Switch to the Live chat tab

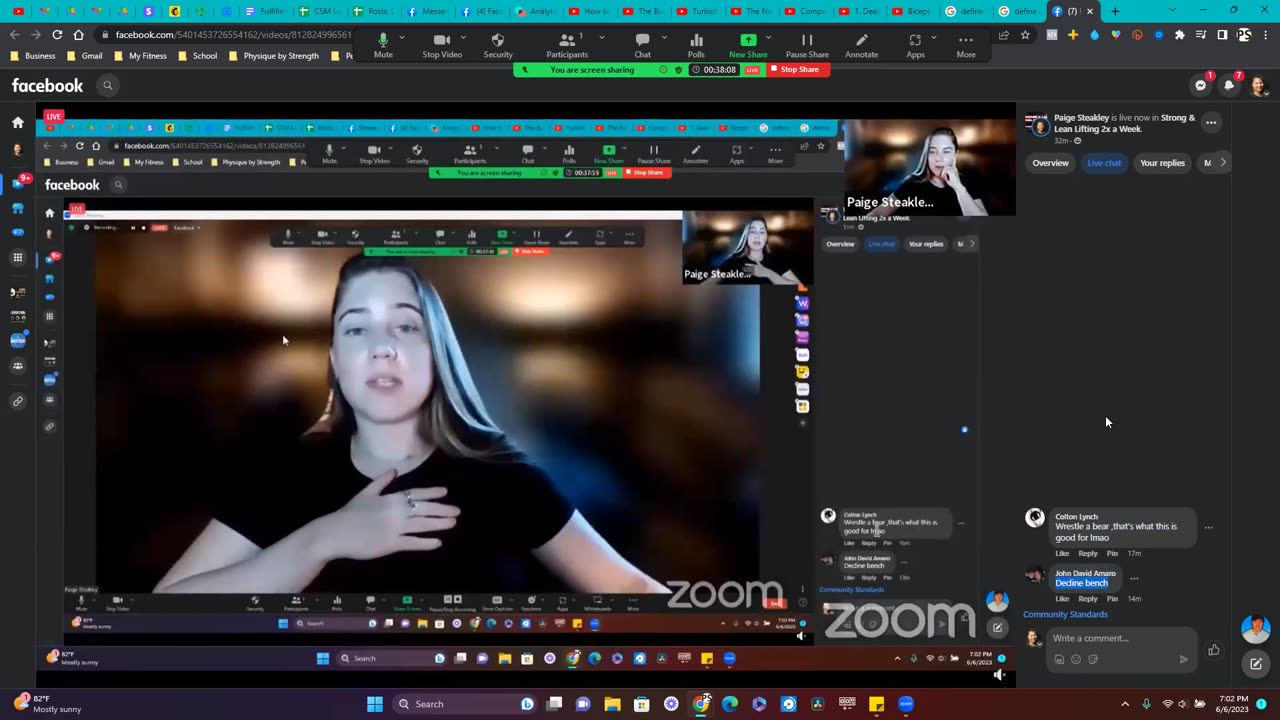(1104, 163)
